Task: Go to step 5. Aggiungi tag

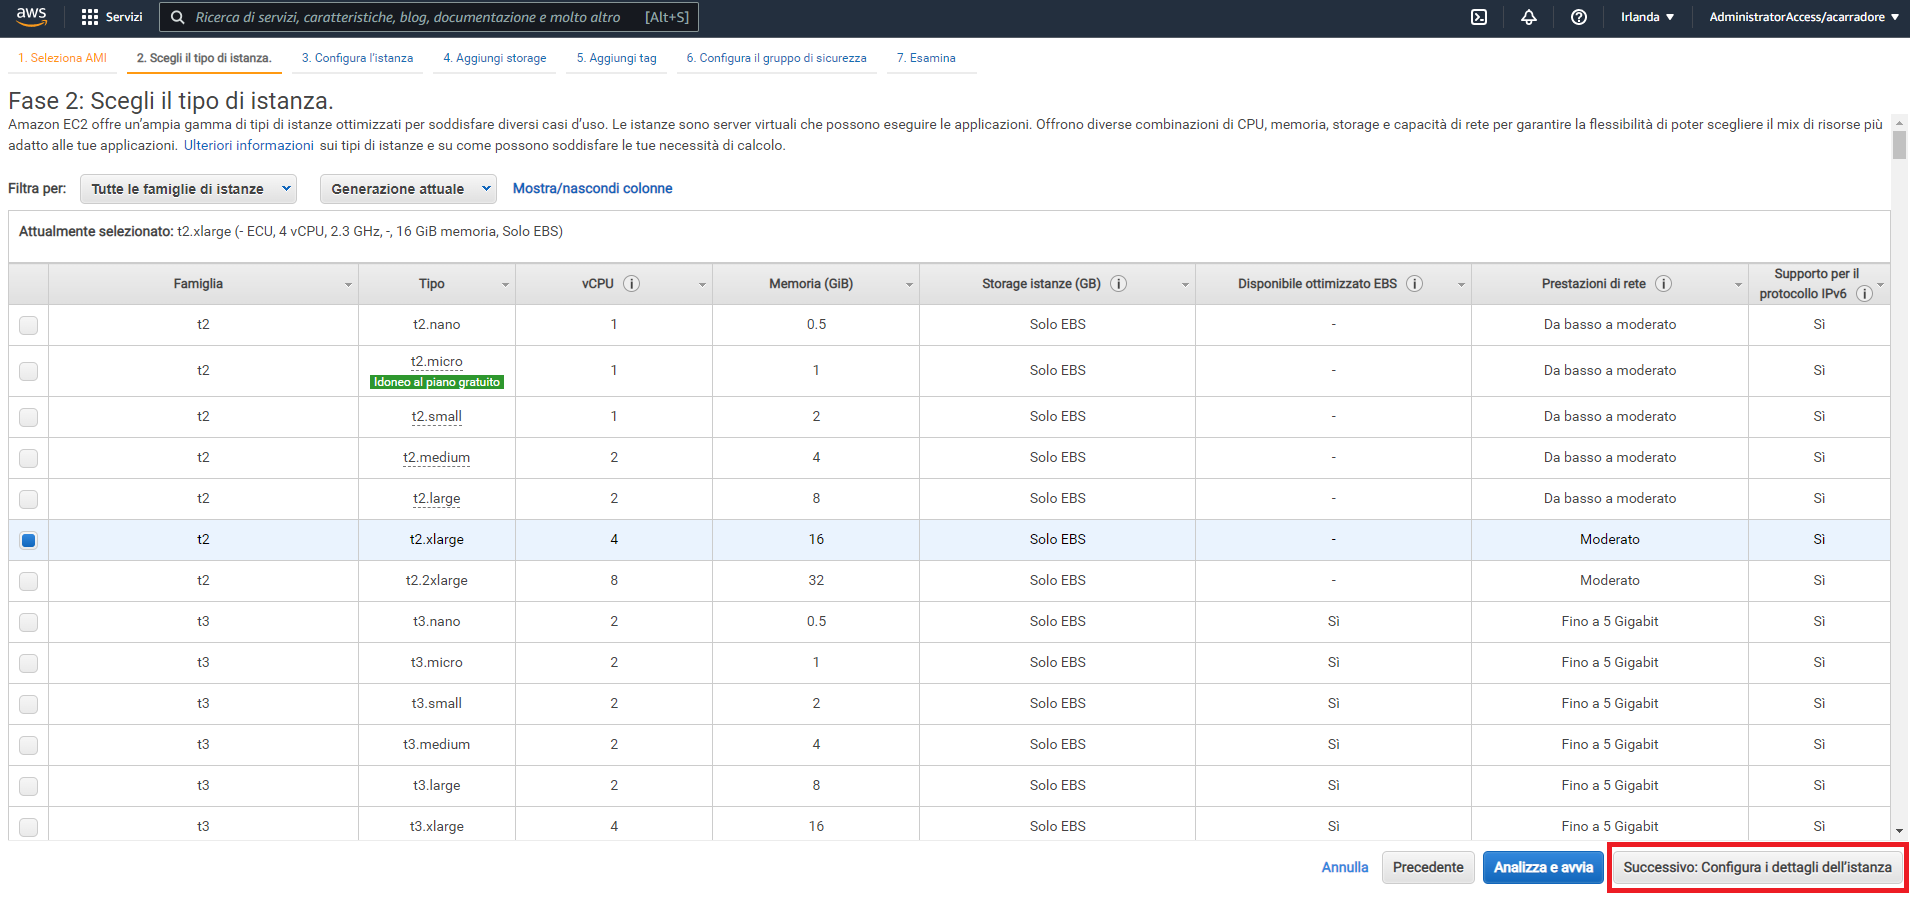Action: (x=617, y=58)
